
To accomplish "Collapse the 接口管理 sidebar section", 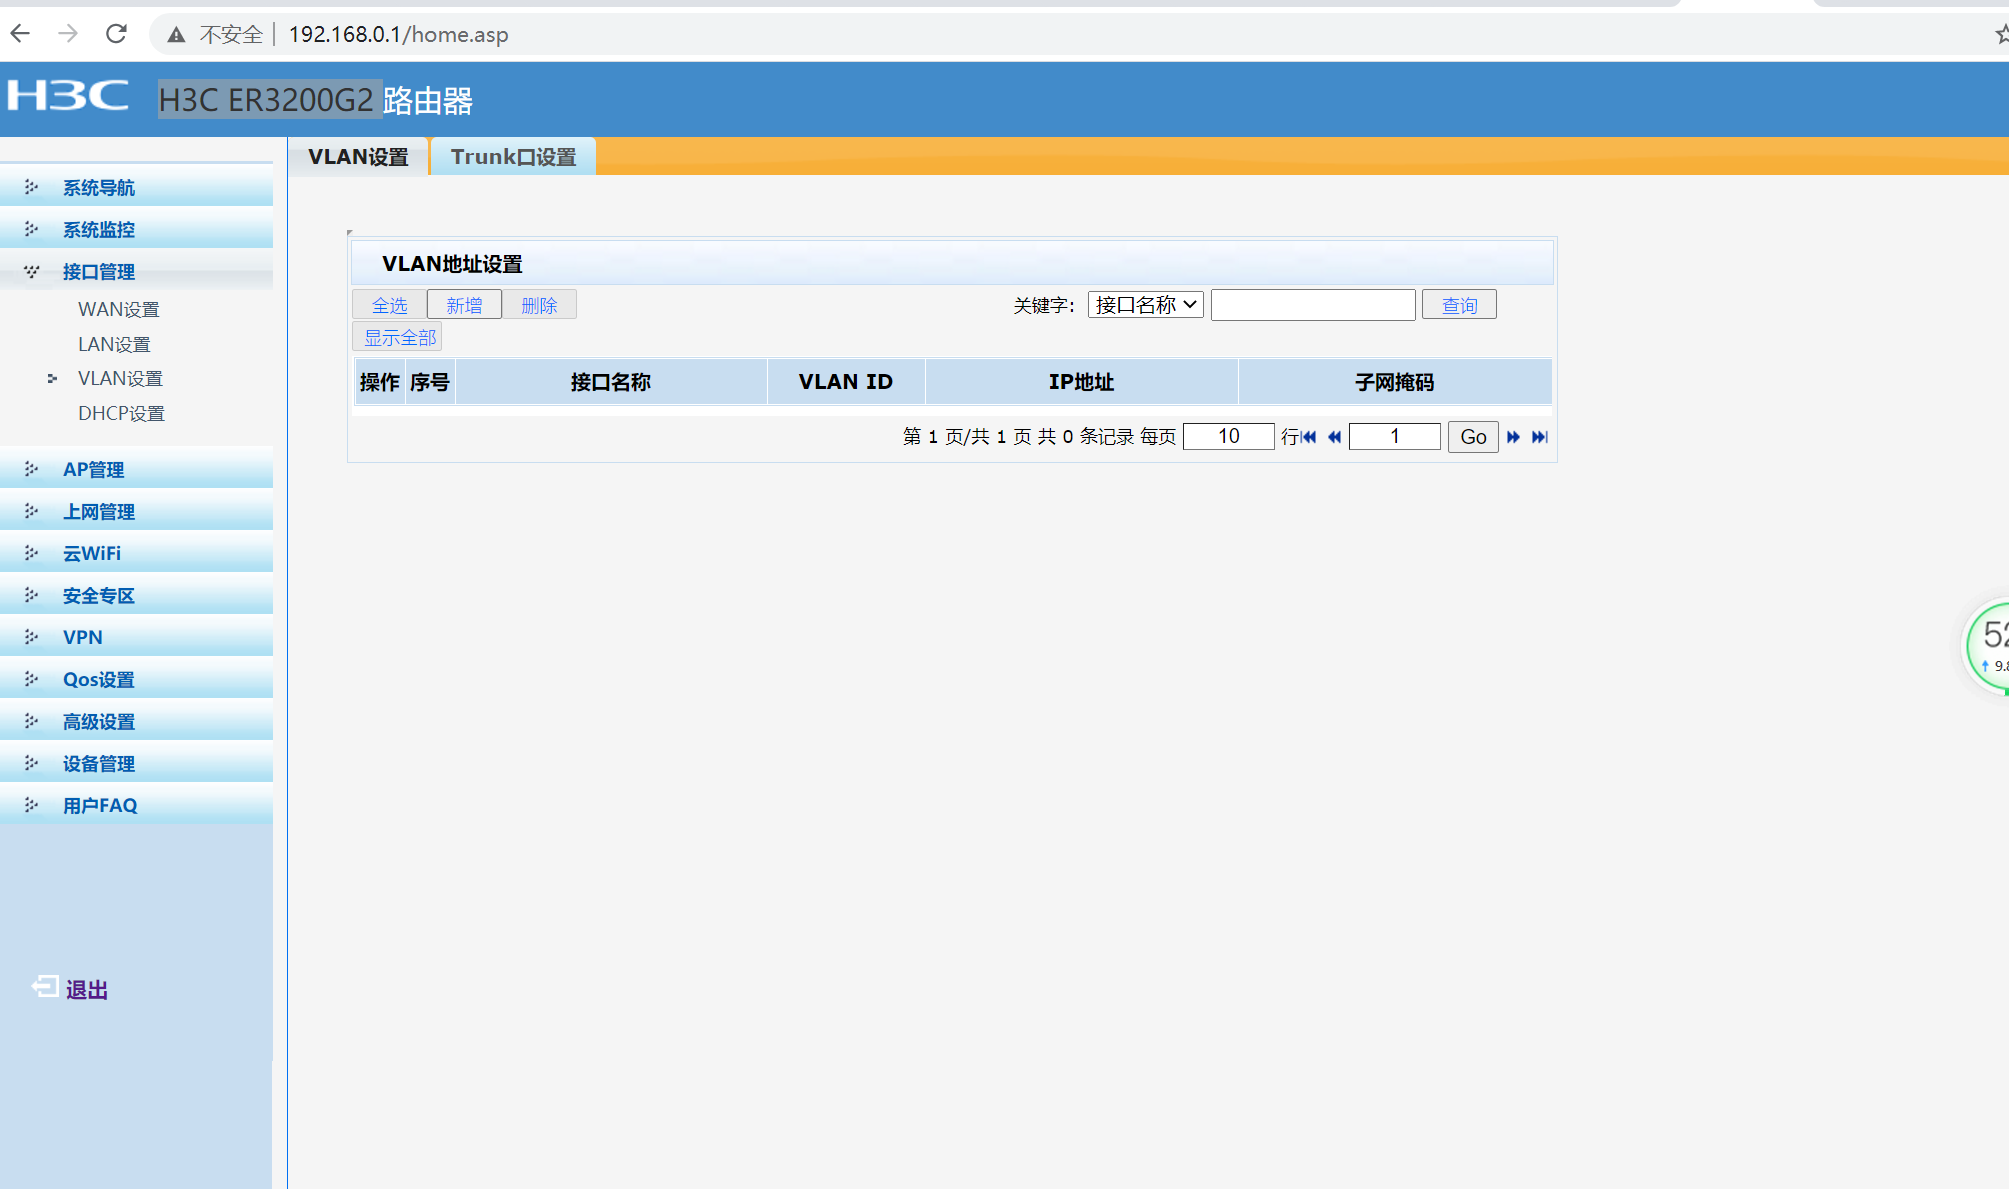I will point(98,272).
